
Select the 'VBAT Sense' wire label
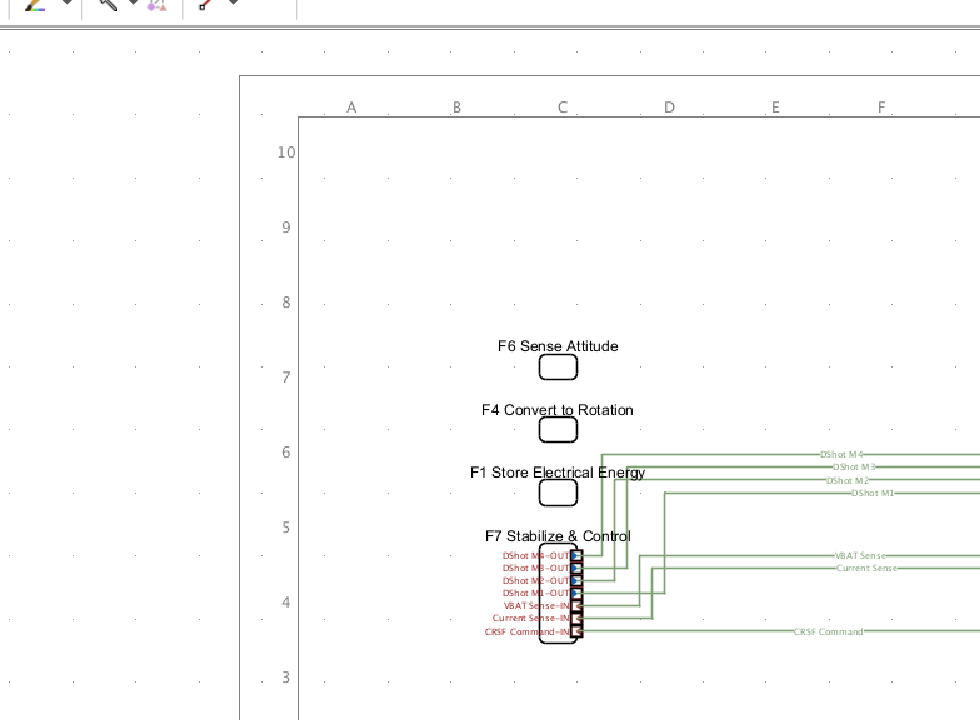click(x=860, y=556)
